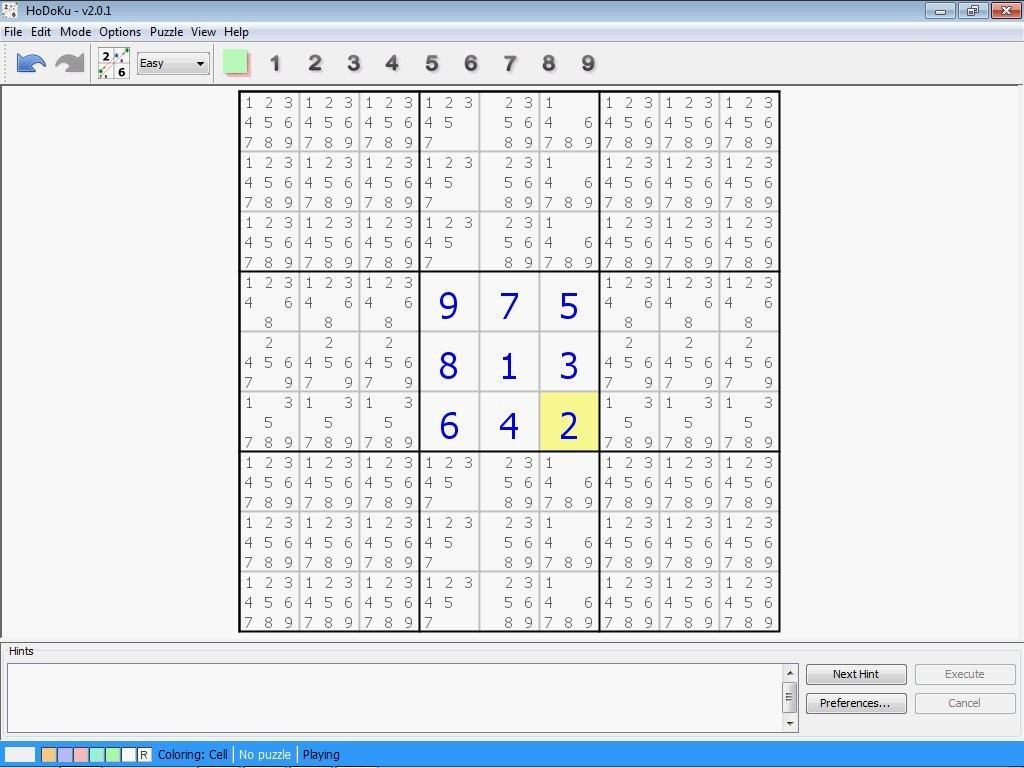Click the grey Redo arrow

[x=70, y=63]
